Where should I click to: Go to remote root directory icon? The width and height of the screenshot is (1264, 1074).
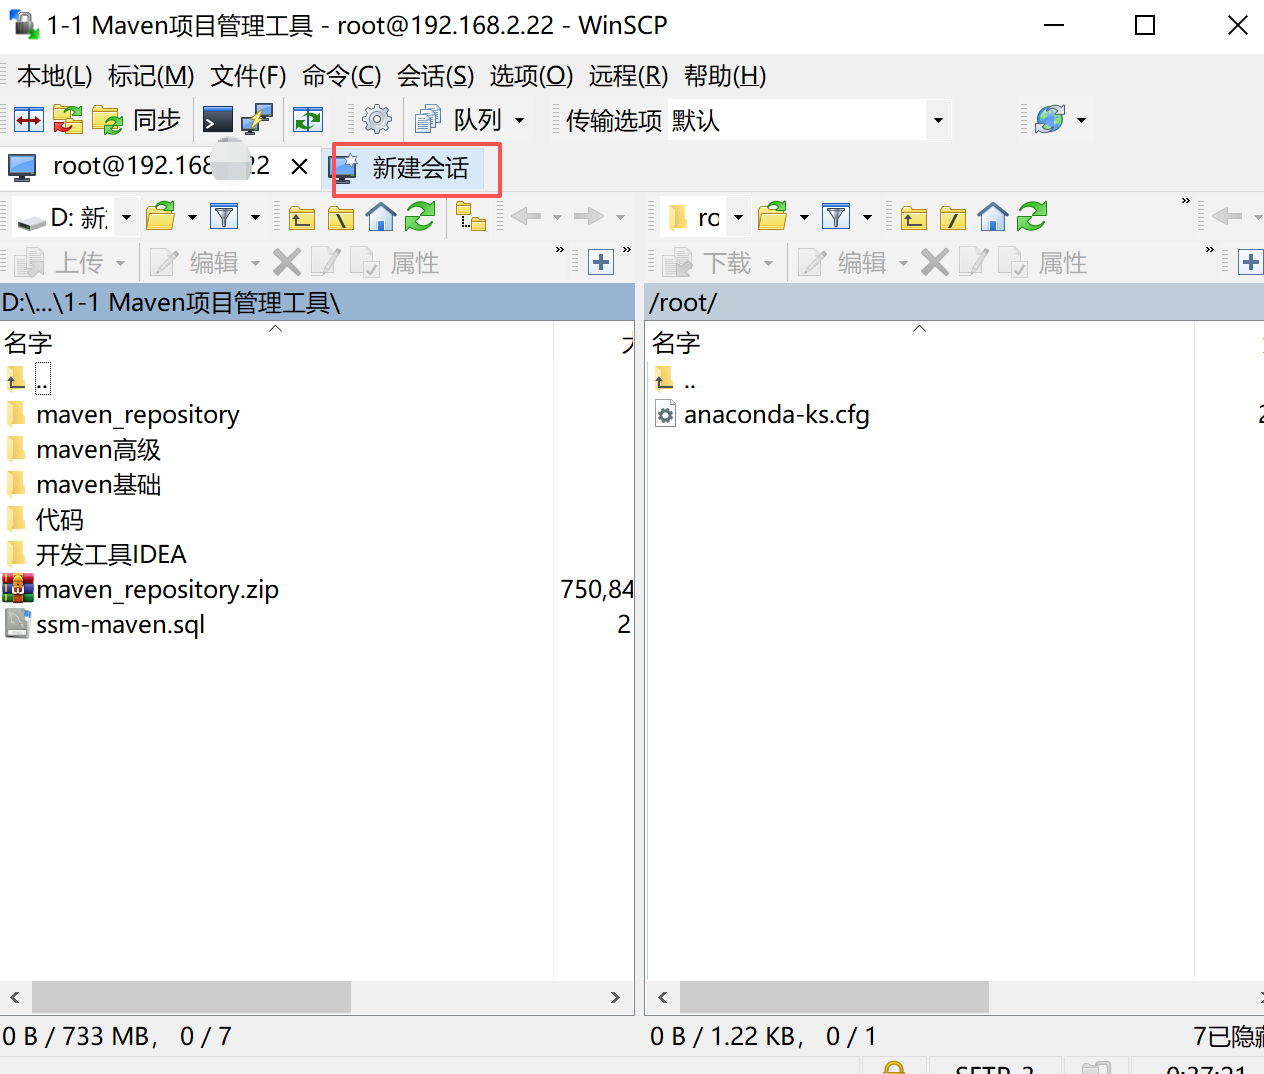(x=953, y=217)
